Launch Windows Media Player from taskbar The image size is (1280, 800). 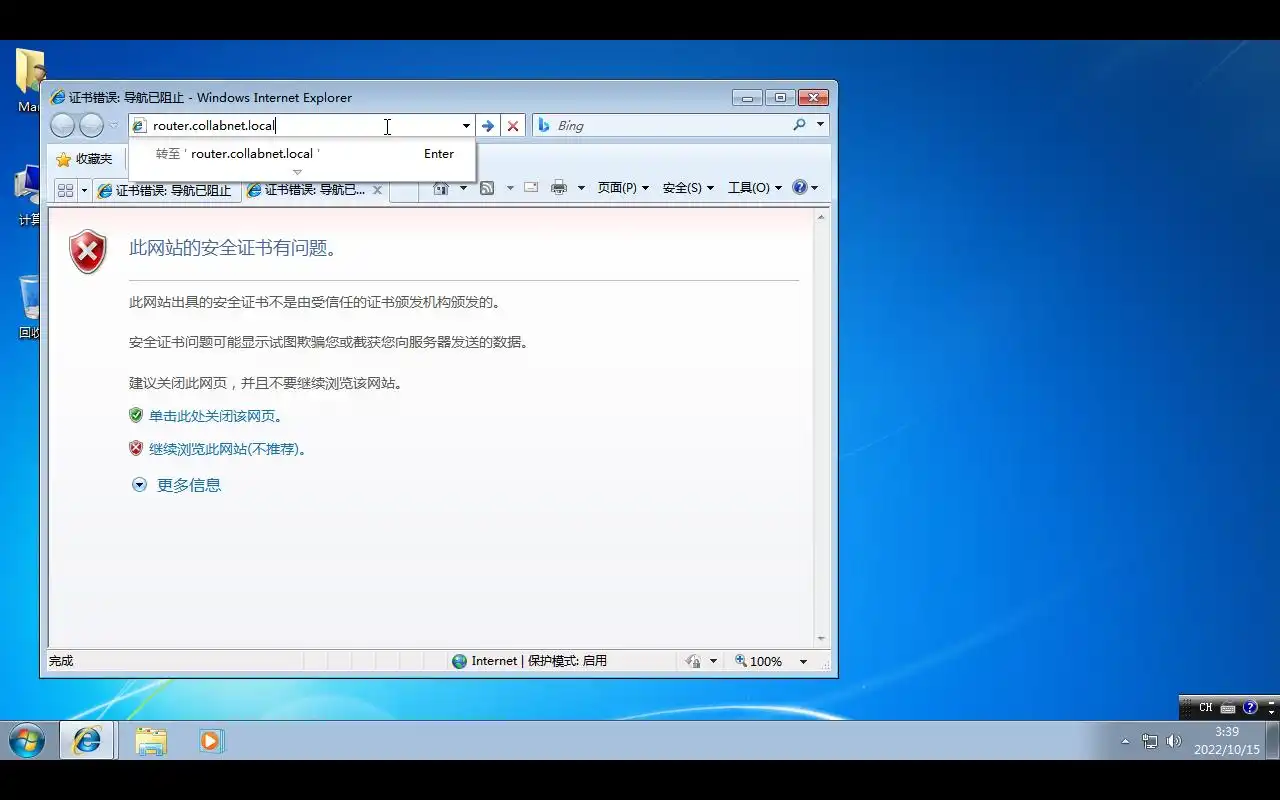point(211,741)
